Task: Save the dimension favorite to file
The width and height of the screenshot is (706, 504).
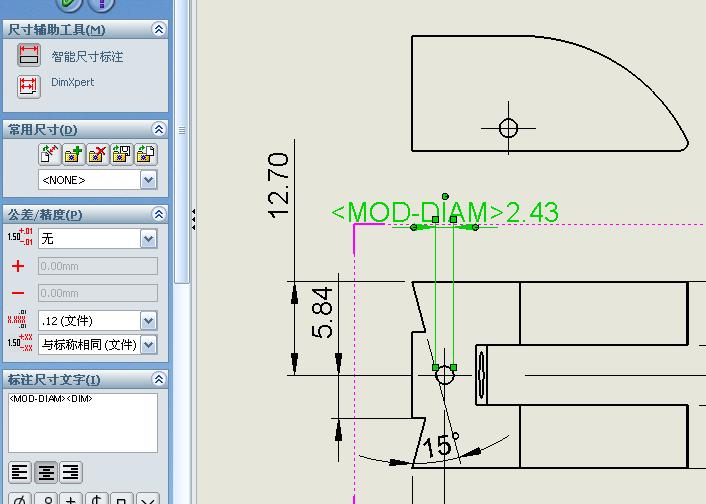Action: 122,154
